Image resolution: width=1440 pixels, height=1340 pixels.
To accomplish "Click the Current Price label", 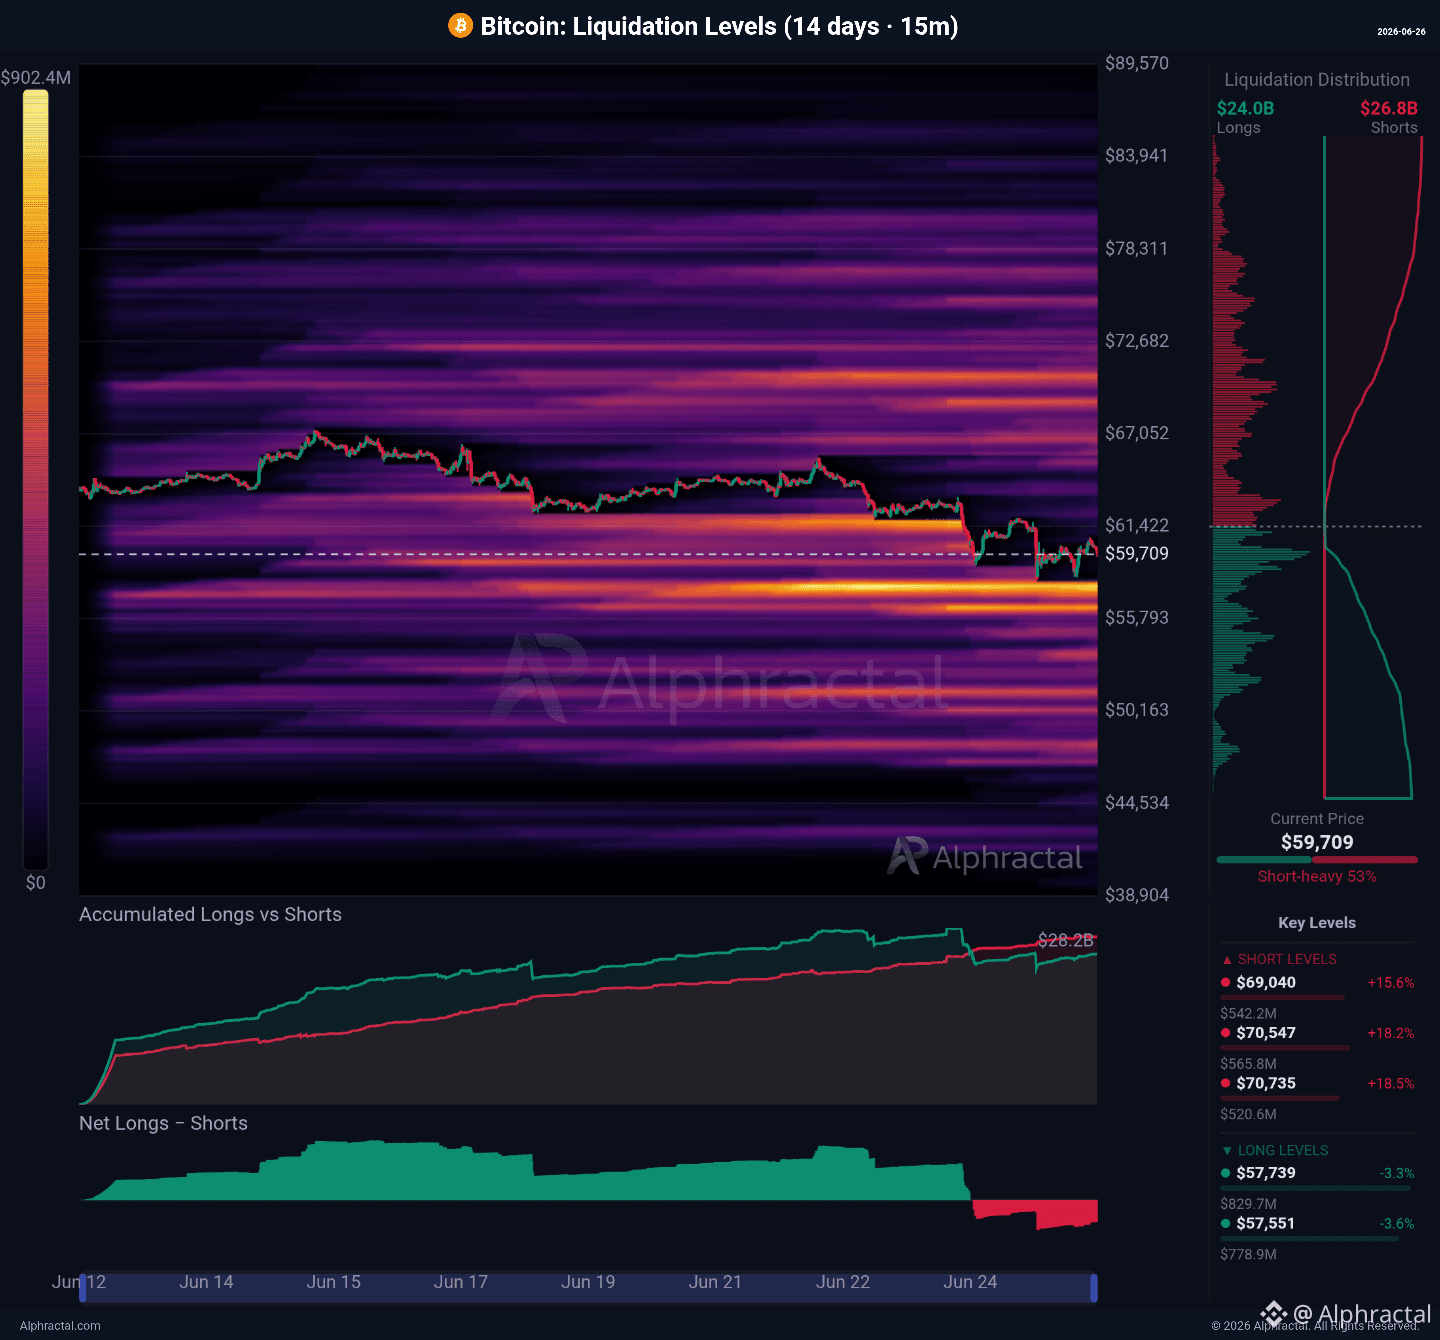I will click(x=1317, y=819).
